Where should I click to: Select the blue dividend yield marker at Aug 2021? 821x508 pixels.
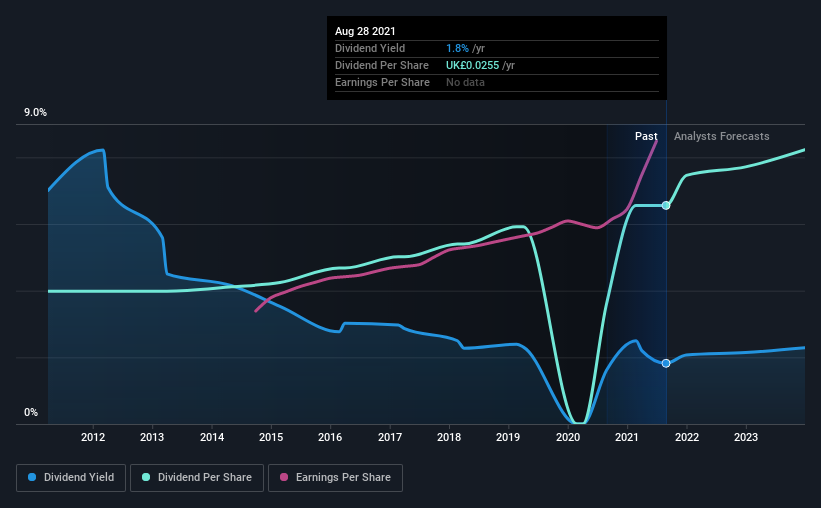tap(665, 363)
